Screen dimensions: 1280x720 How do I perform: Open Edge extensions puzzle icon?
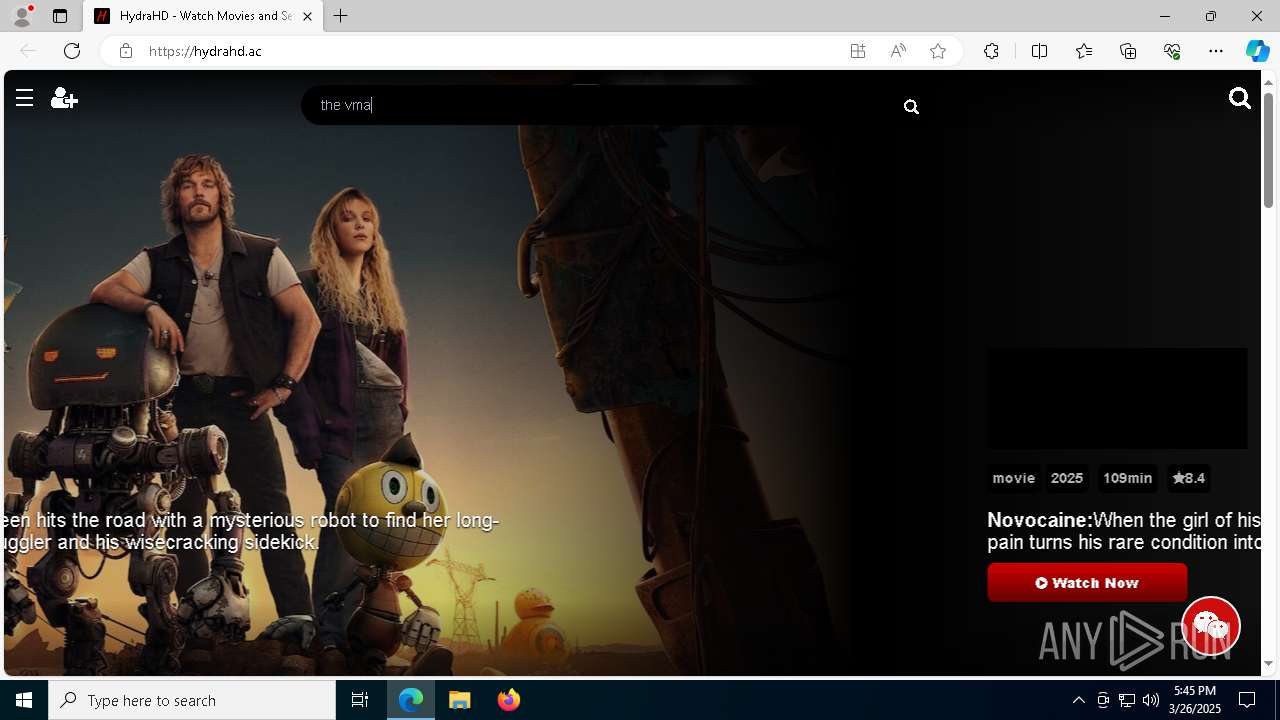(x=991, y=51)
